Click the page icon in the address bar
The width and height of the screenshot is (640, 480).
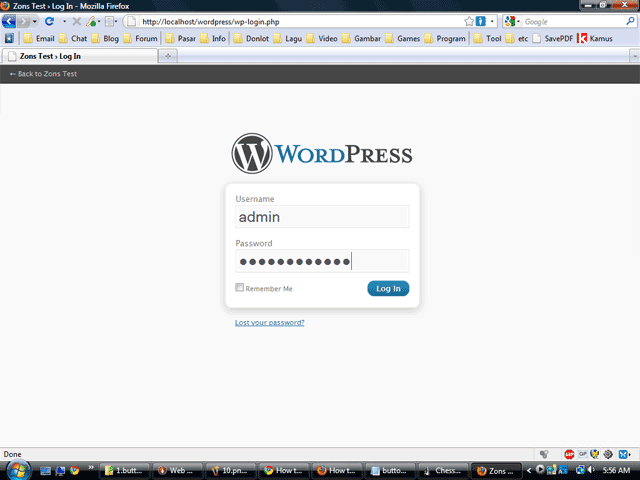click(131, 21)
